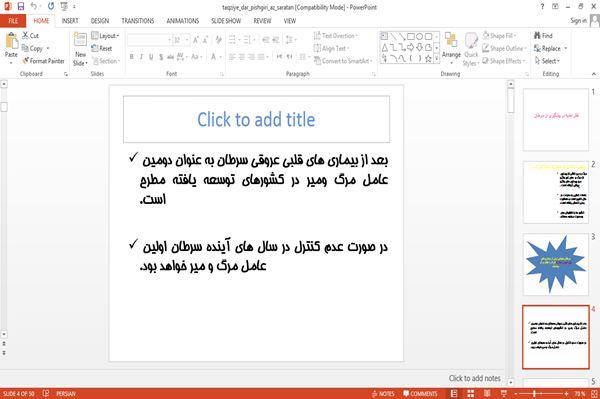Open Quick Styles gallery

(x=471, y=50)
